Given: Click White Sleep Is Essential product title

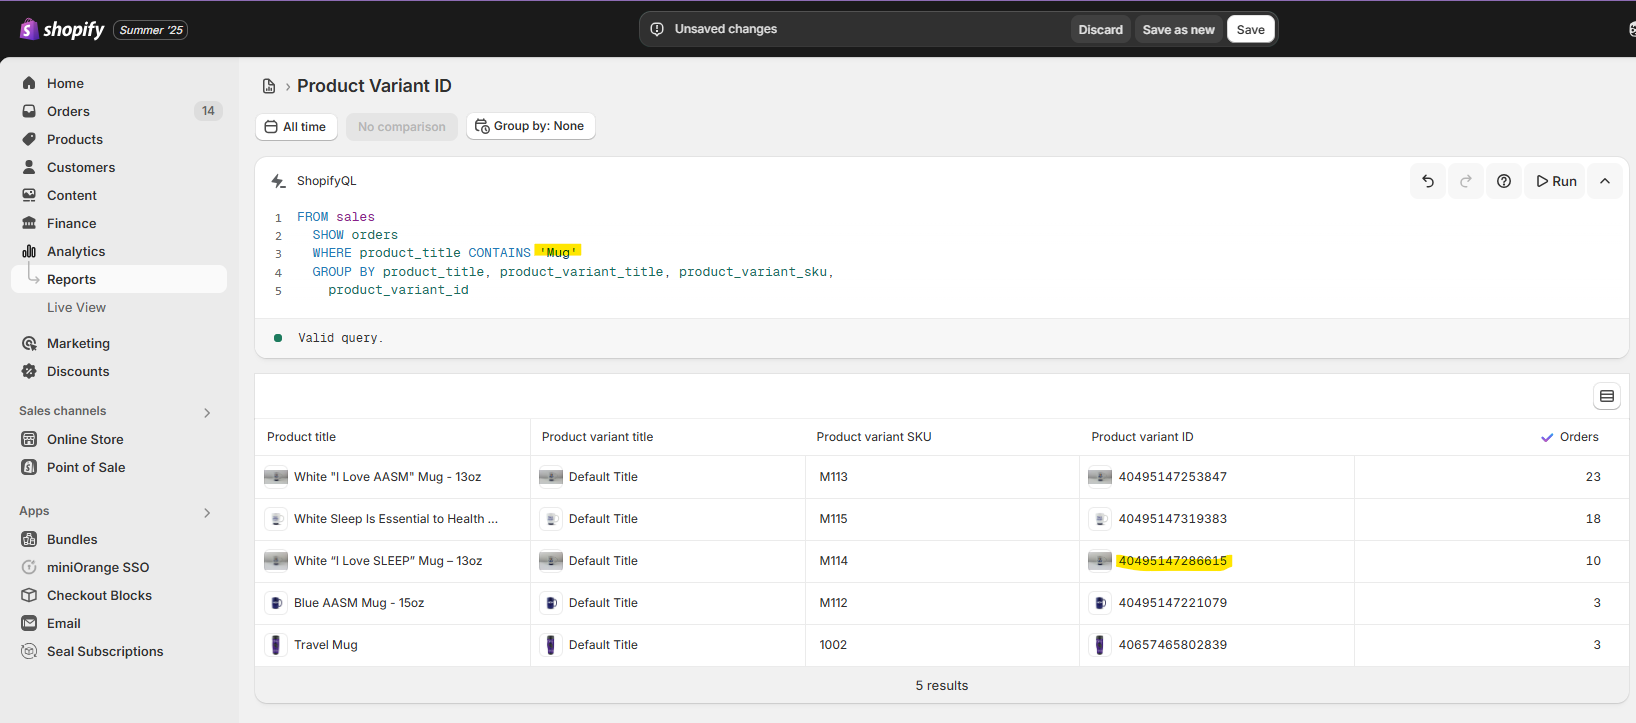Looking at the screenshot, I should click(396, 519).
